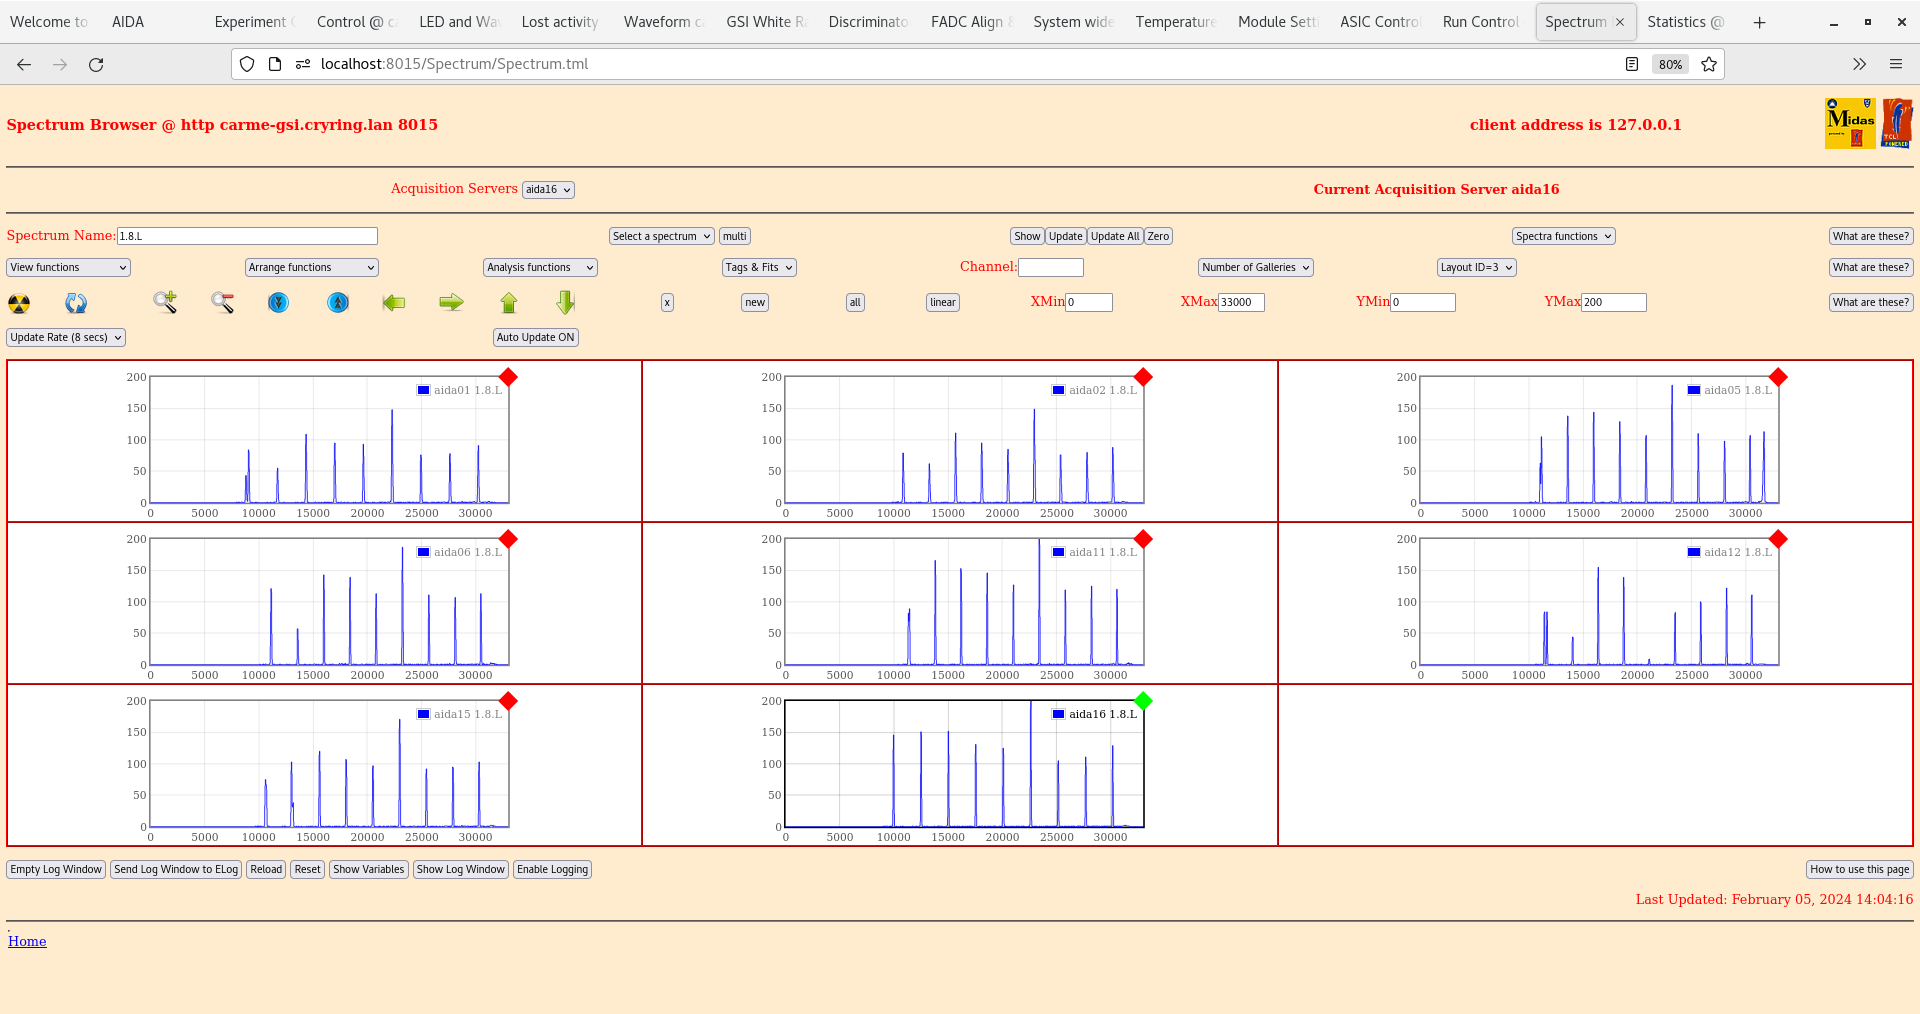
Task: Follow the Home link
Action: [27, 942]
